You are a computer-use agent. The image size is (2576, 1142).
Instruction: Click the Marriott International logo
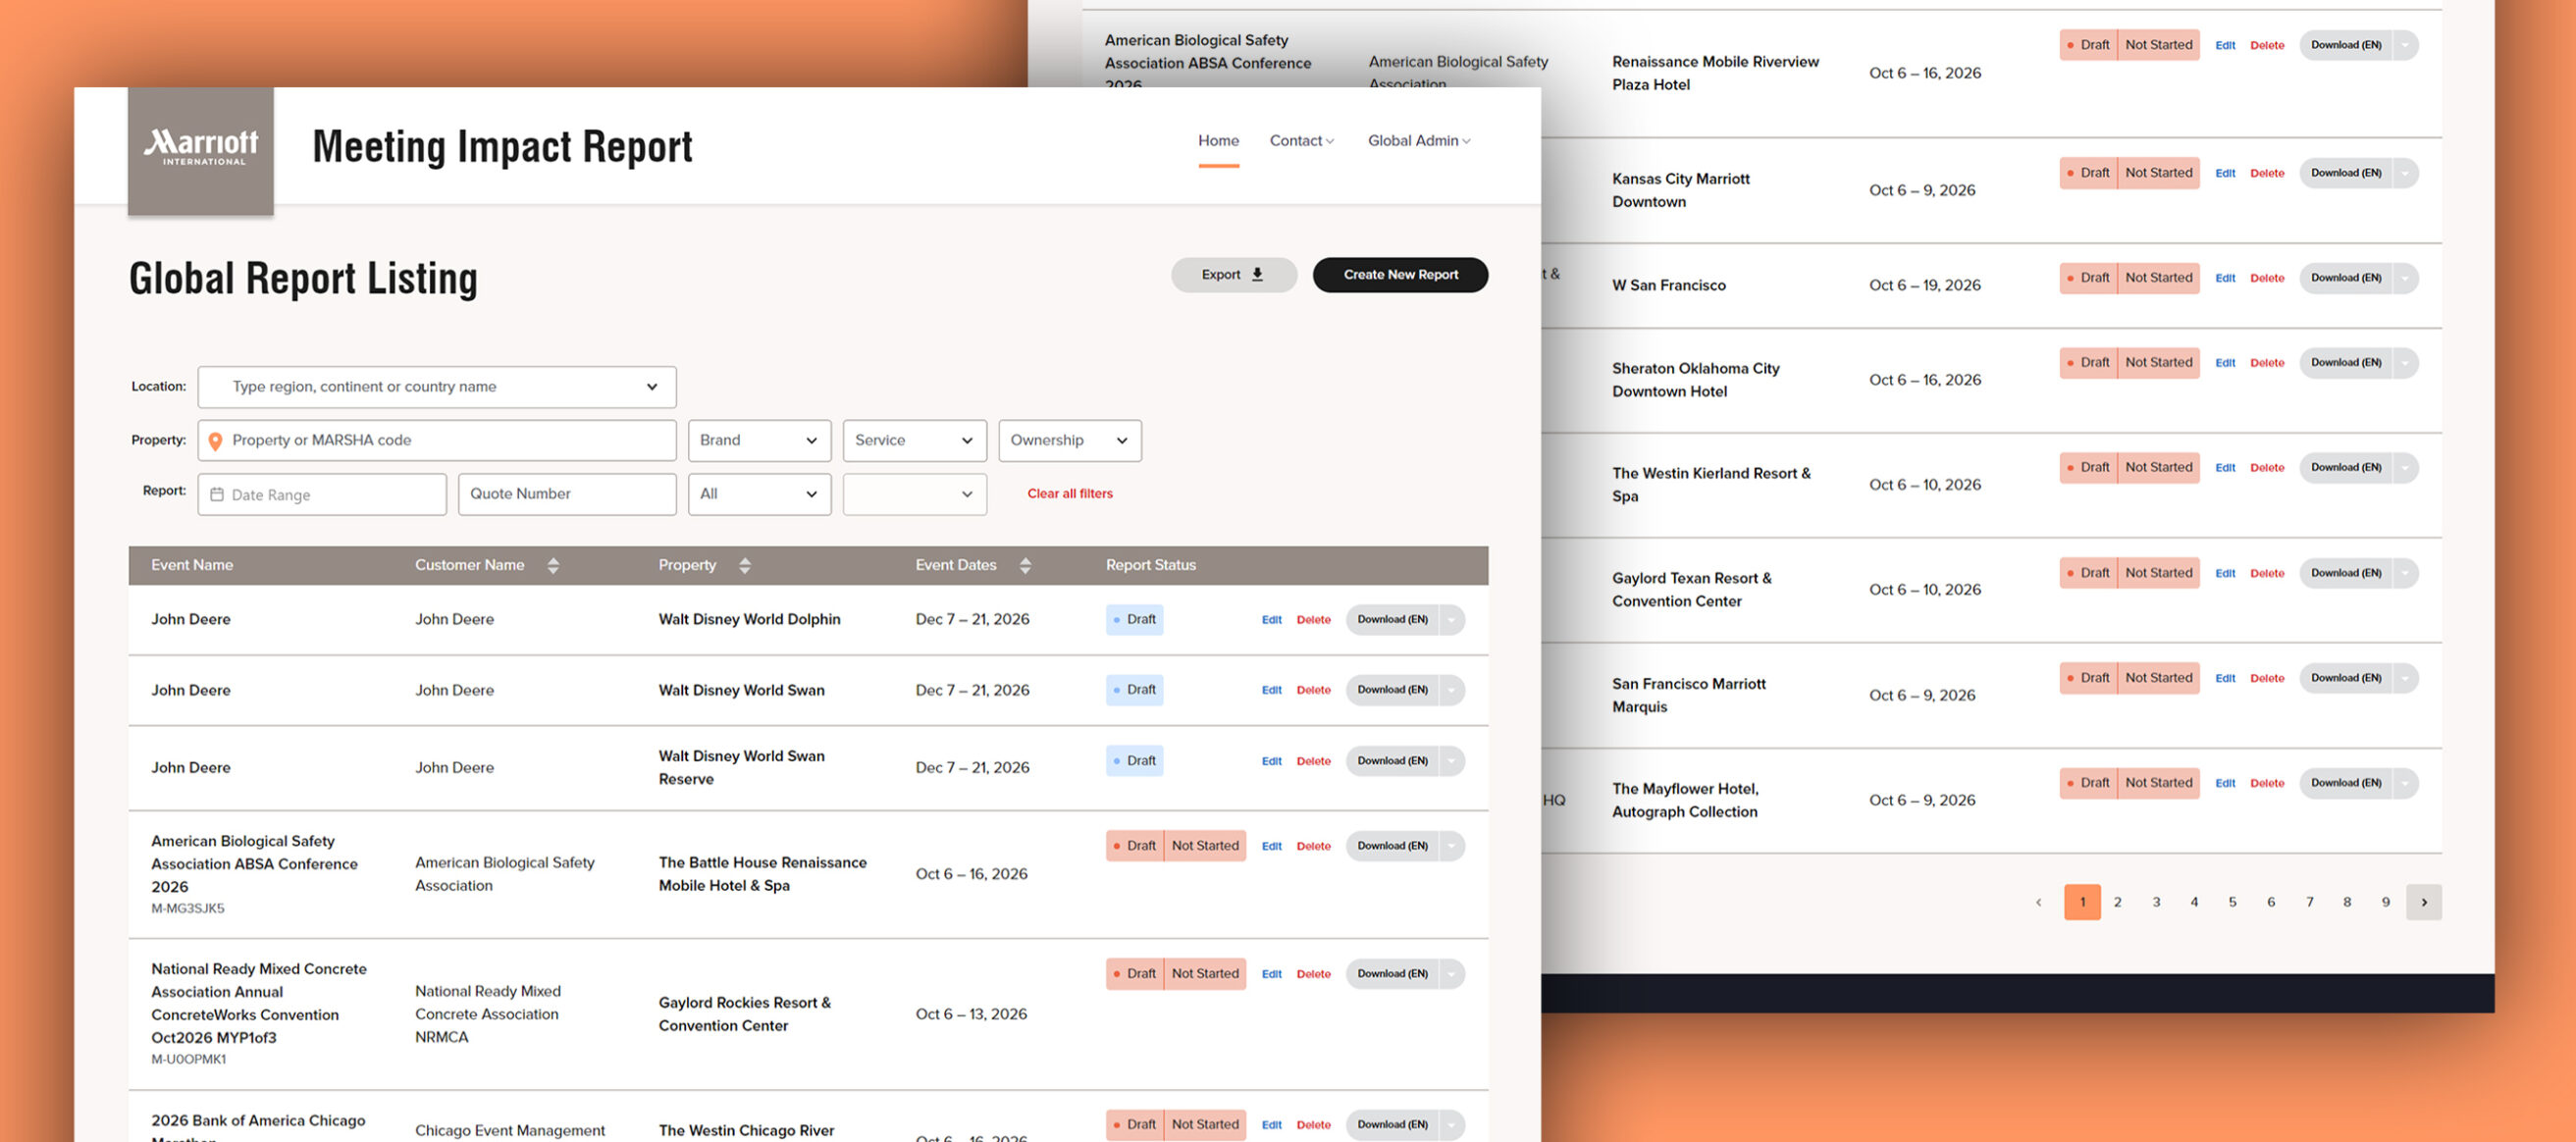[201, 150]
